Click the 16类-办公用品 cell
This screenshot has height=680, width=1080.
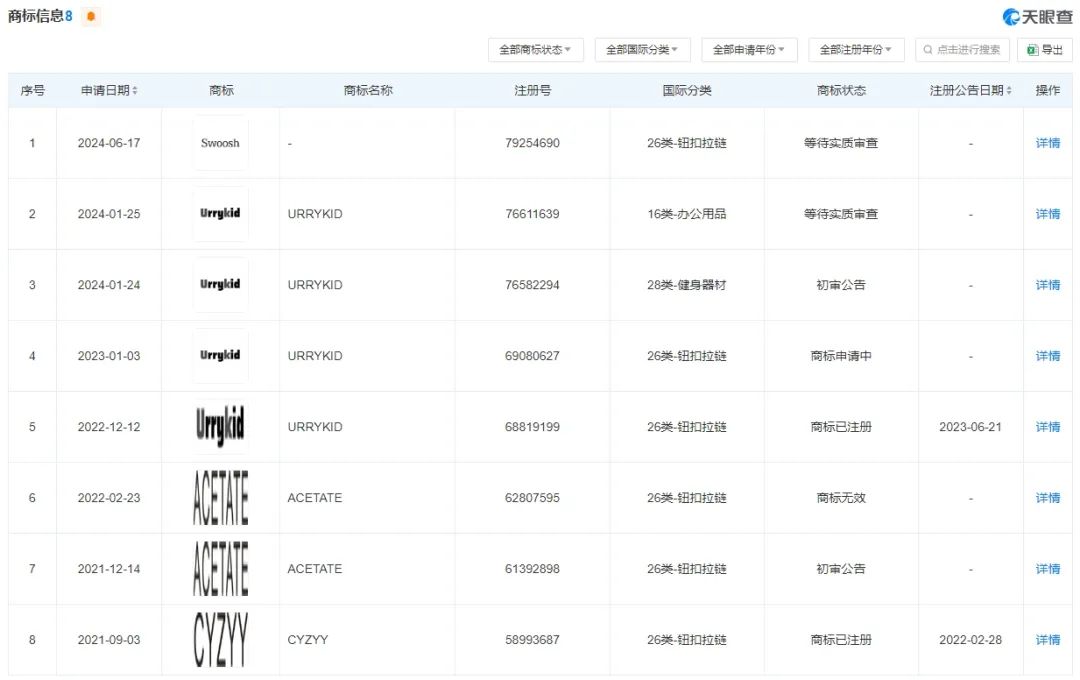click(687, 214)
